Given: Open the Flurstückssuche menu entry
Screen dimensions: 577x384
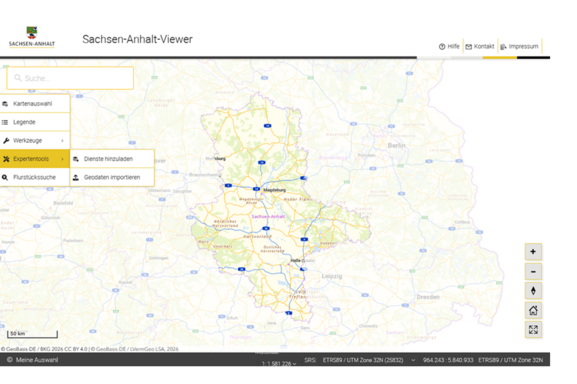Looking at the screenshot, I should (35, 177).
